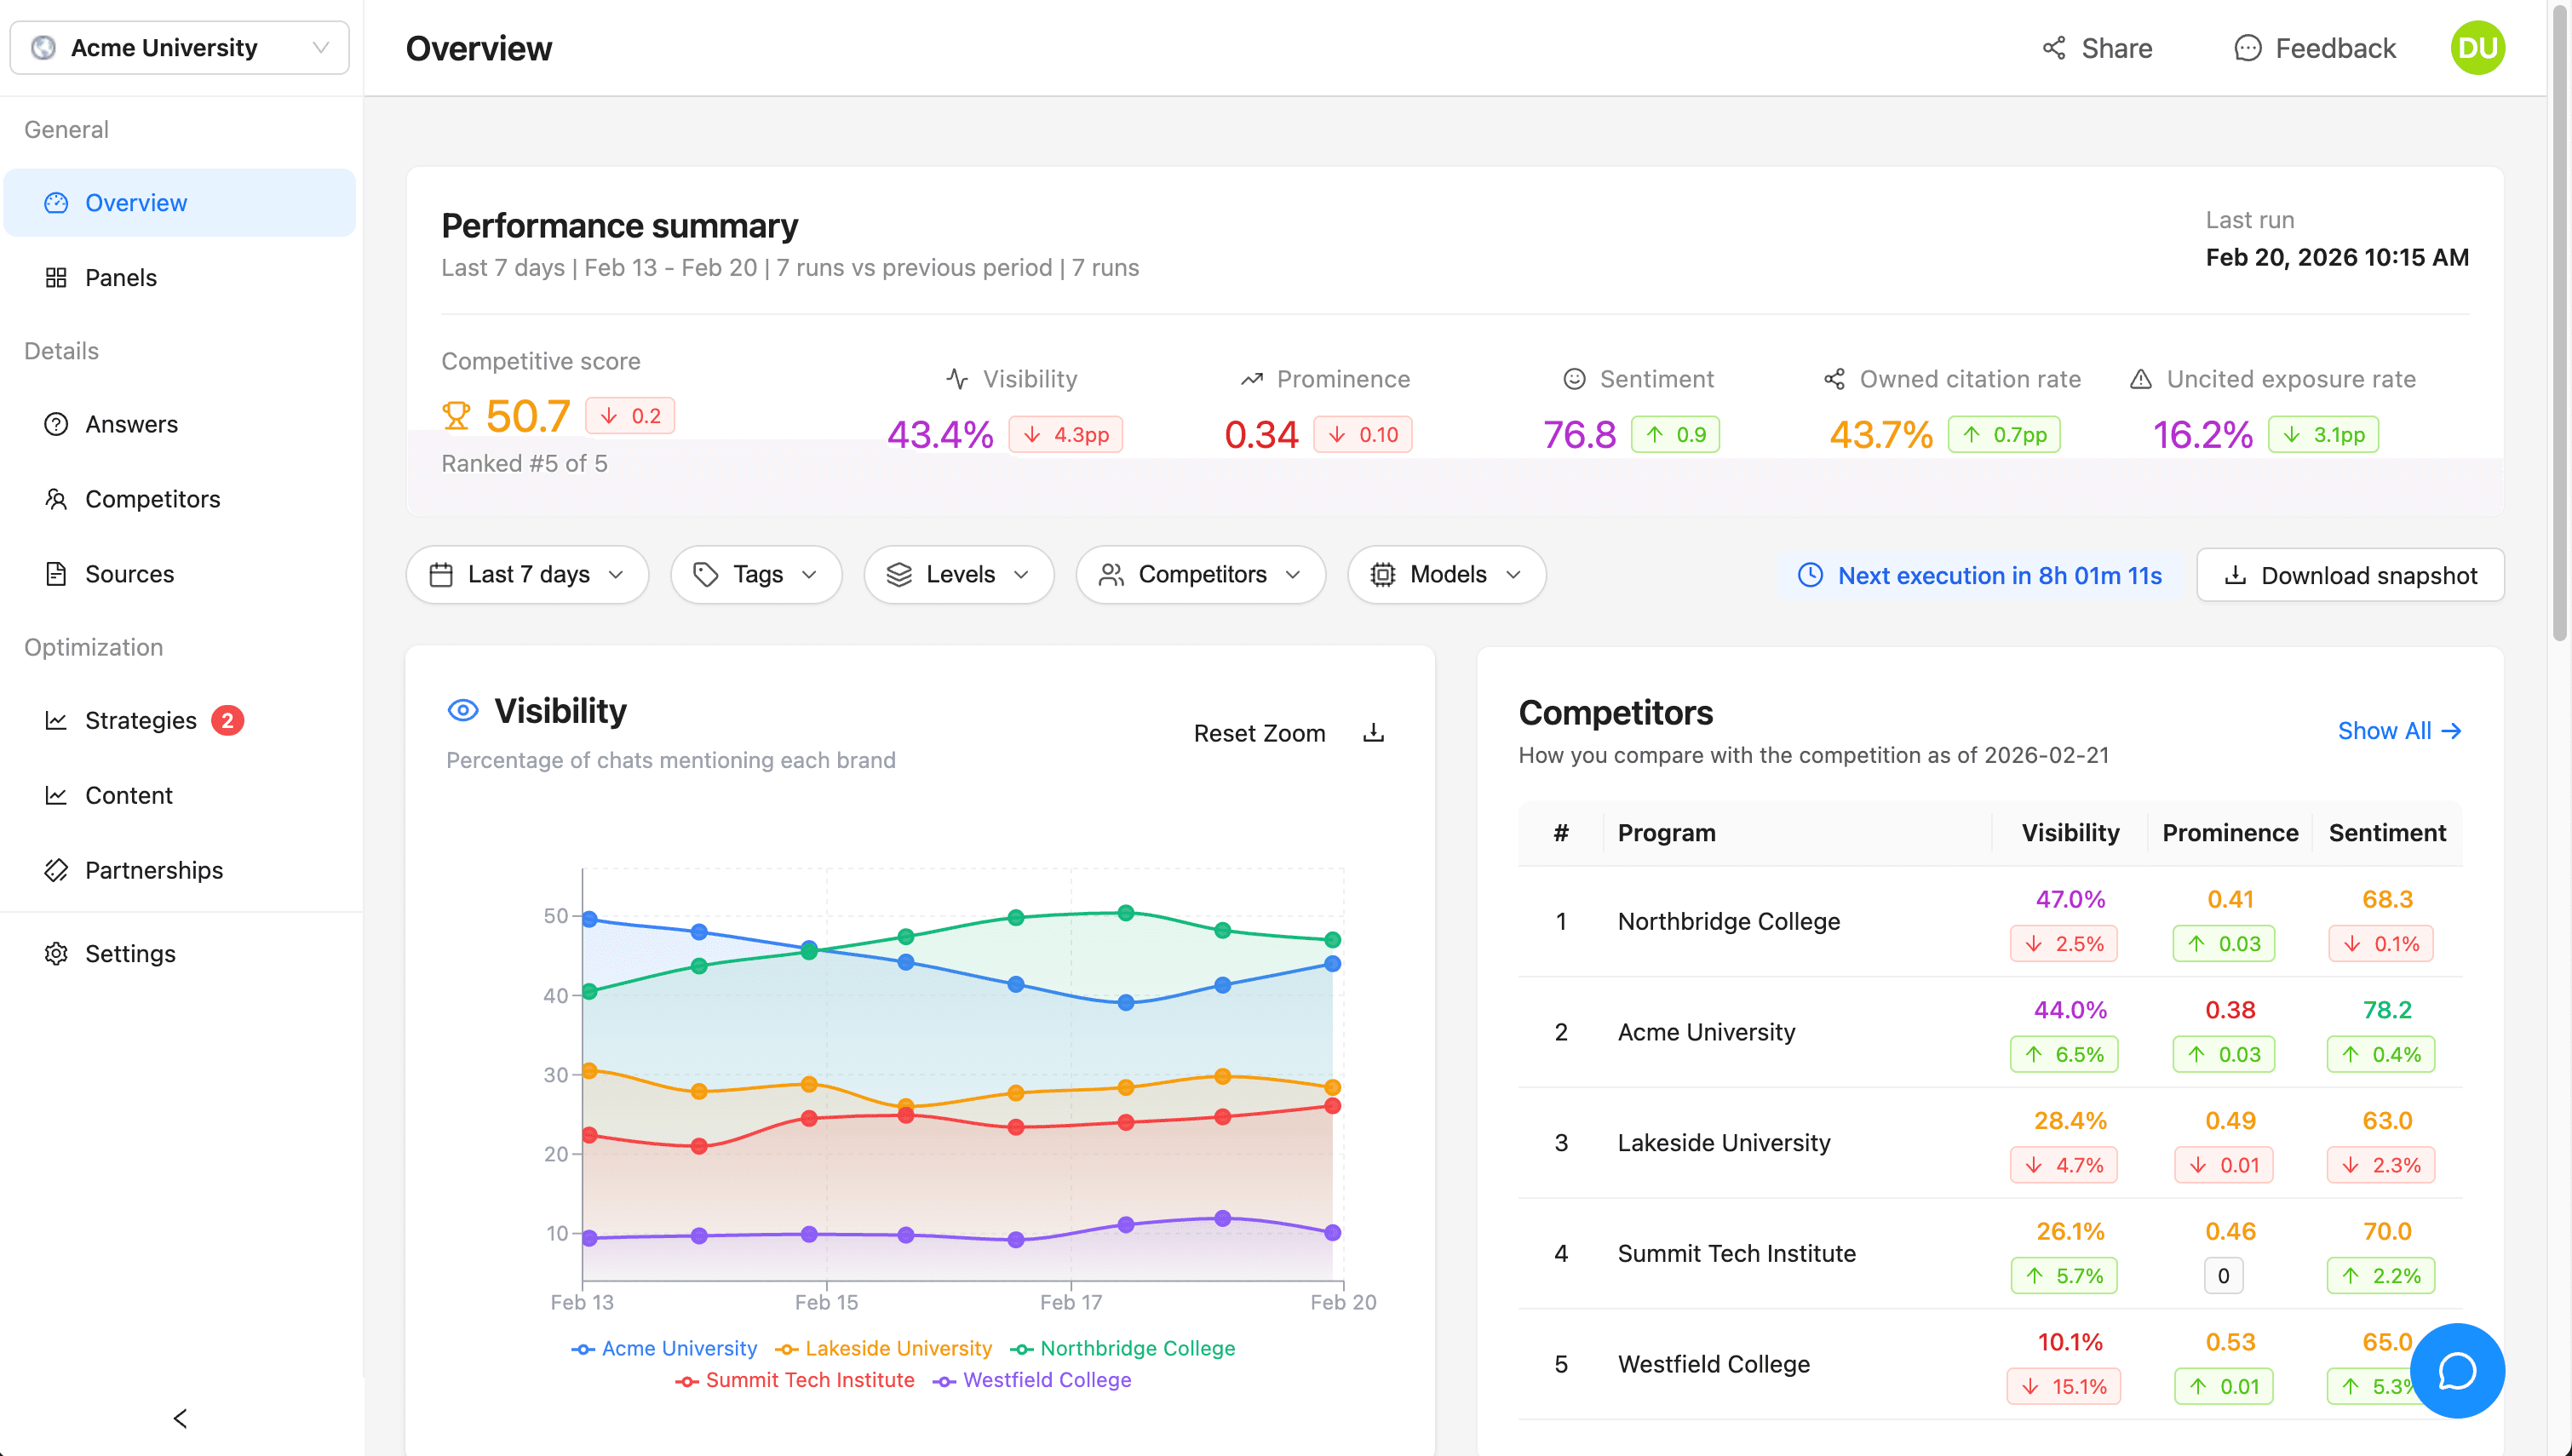This screenshot has width=2572, height=1456.
Task: Open the Sources panel
Action: point(130,573)
